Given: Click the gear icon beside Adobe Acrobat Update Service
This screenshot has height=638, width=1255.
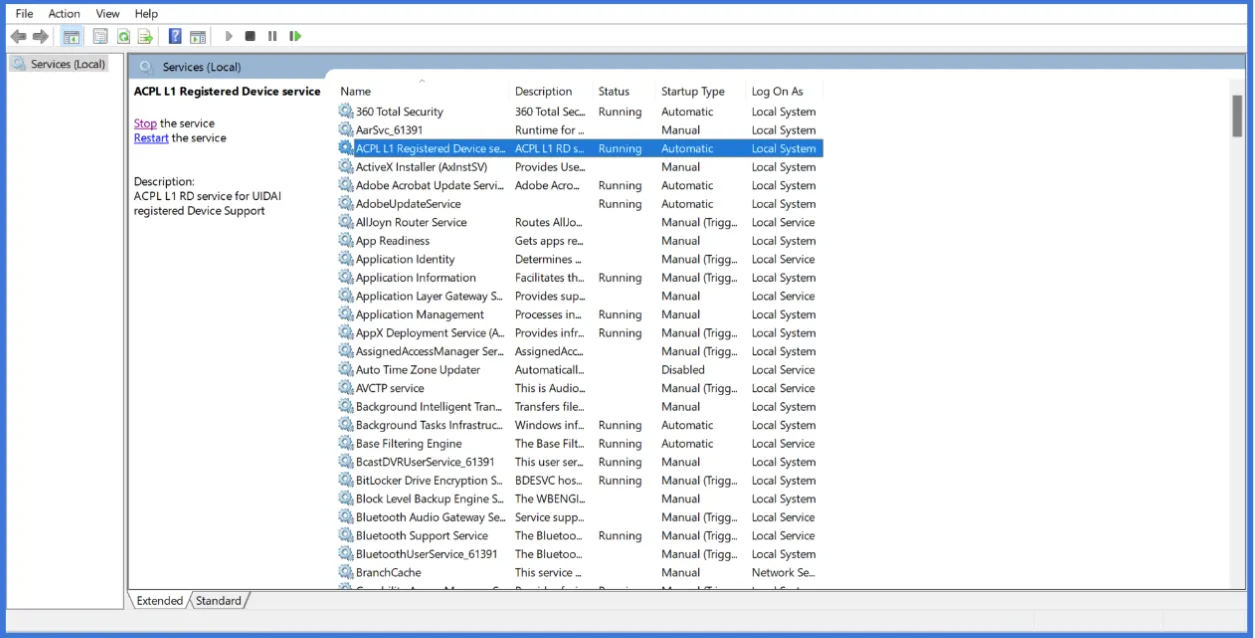Looking at the screenshot, I should pyautogui.click(x=346, y=185).
